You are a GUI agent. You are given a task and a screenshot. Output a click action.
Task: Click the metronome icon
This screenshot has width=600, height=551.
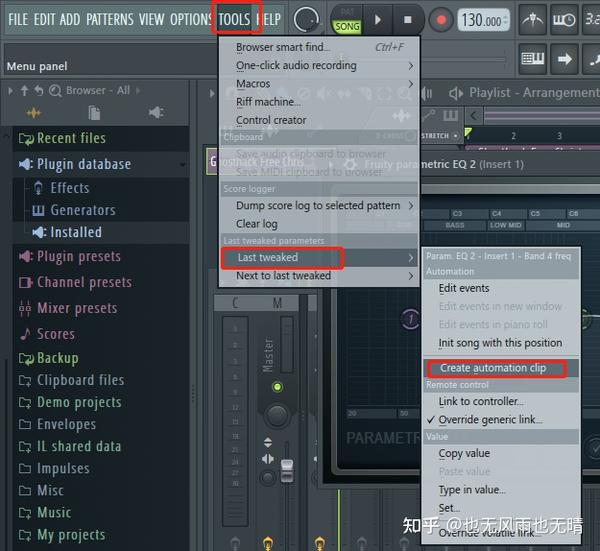tap(532, 20)
